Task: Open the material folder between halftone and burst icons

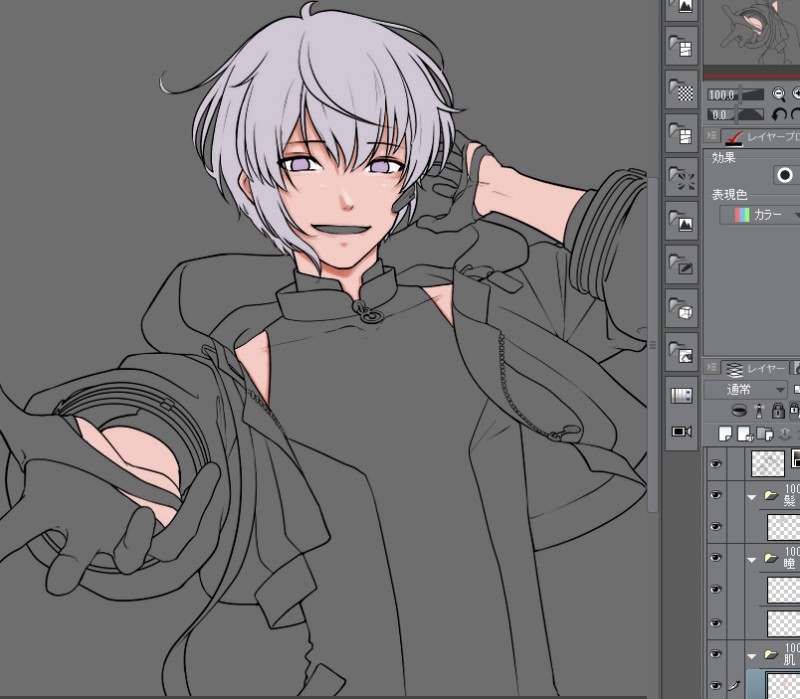Action: point(681,134)
